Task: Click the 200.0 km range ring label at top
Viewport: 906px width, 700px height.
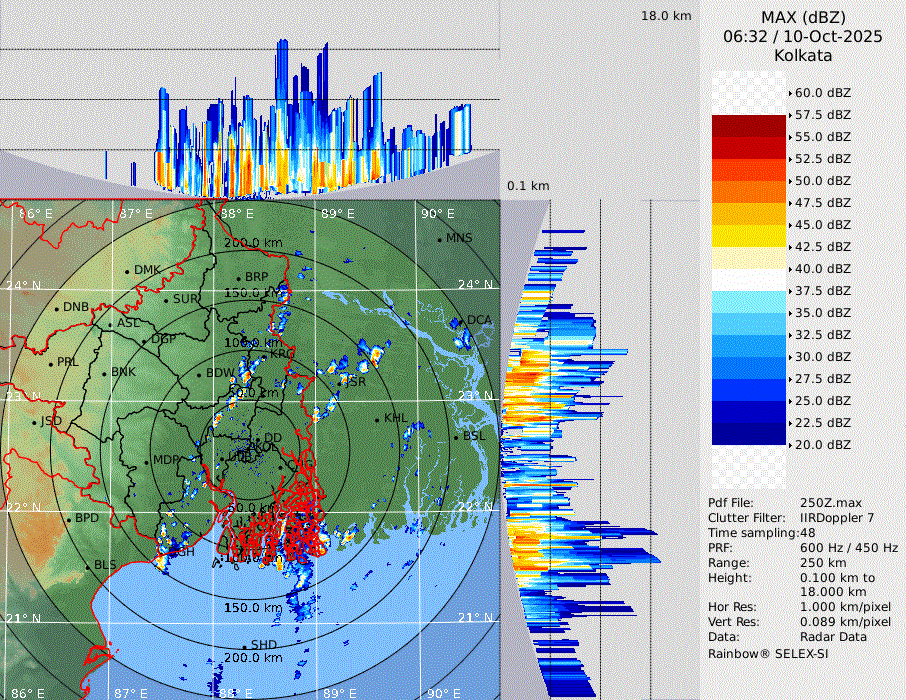Action: tap(254, 243)
